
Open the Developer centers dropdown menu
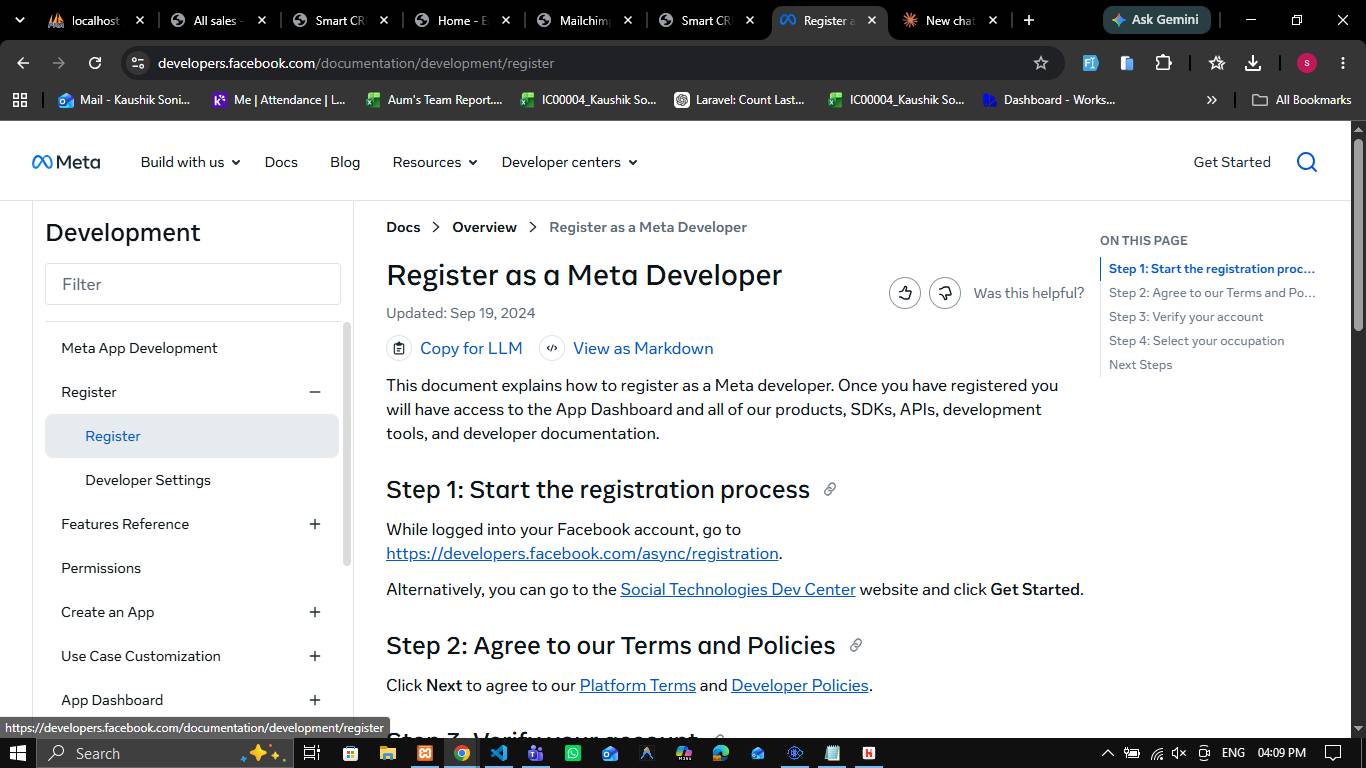pyautogui.click(x=569, y=162)
